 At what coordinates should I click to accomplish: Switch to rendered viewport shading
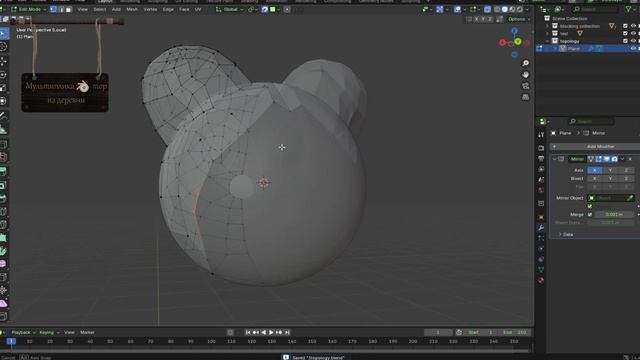[520, 9]
